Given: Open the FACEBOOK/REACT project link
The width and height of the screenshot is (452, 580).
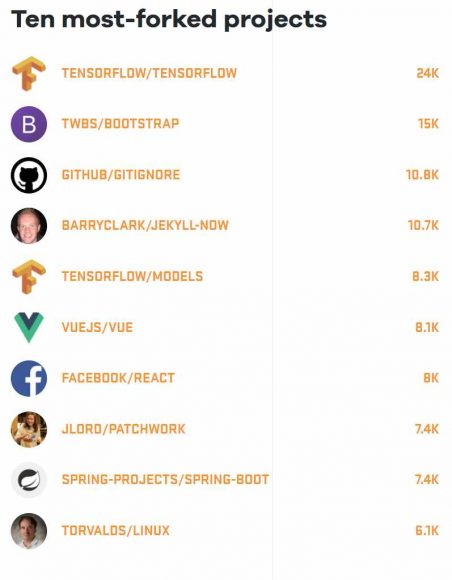Looking at the screenshot, I should click(118, 378).
